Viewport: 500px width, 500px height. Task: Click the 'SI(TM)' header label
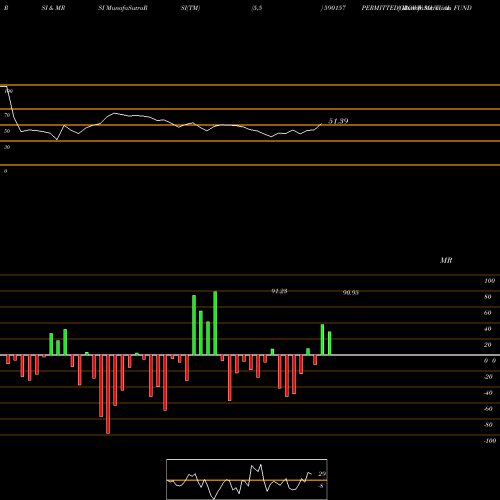coord(190,8)
